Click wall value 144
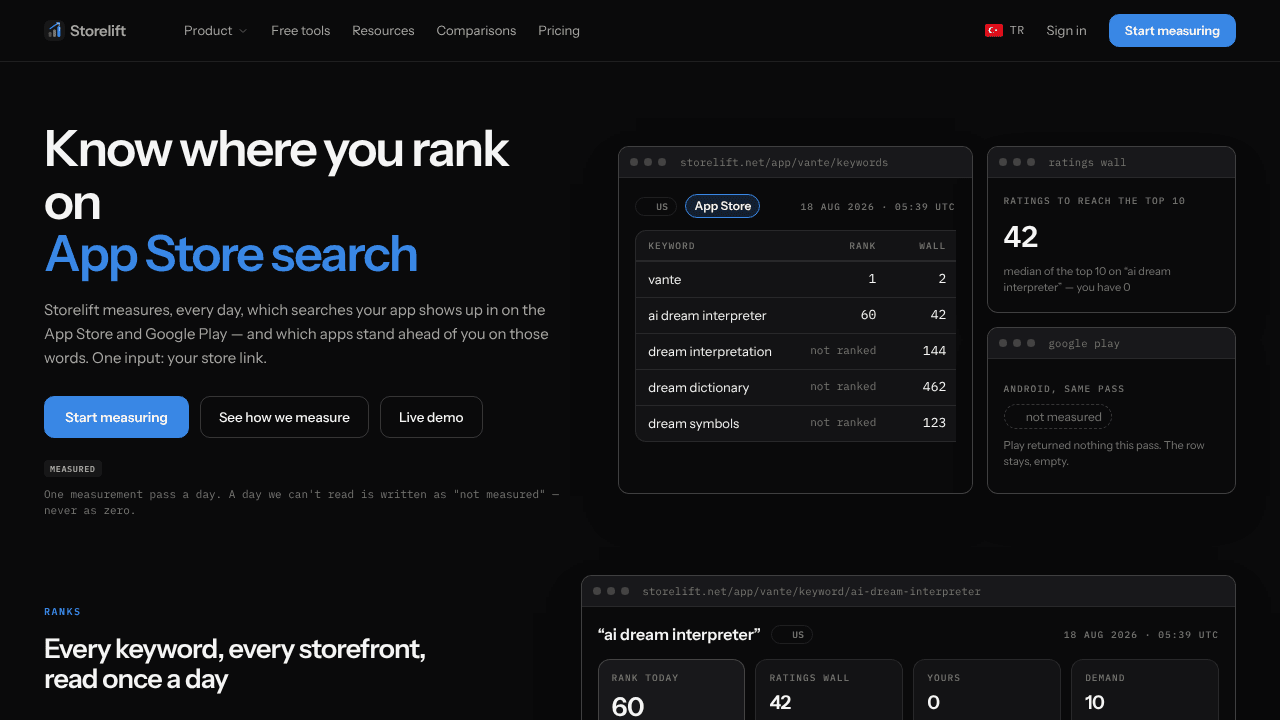This screenshot has width=1280, height=720. [x=935, y=351]
